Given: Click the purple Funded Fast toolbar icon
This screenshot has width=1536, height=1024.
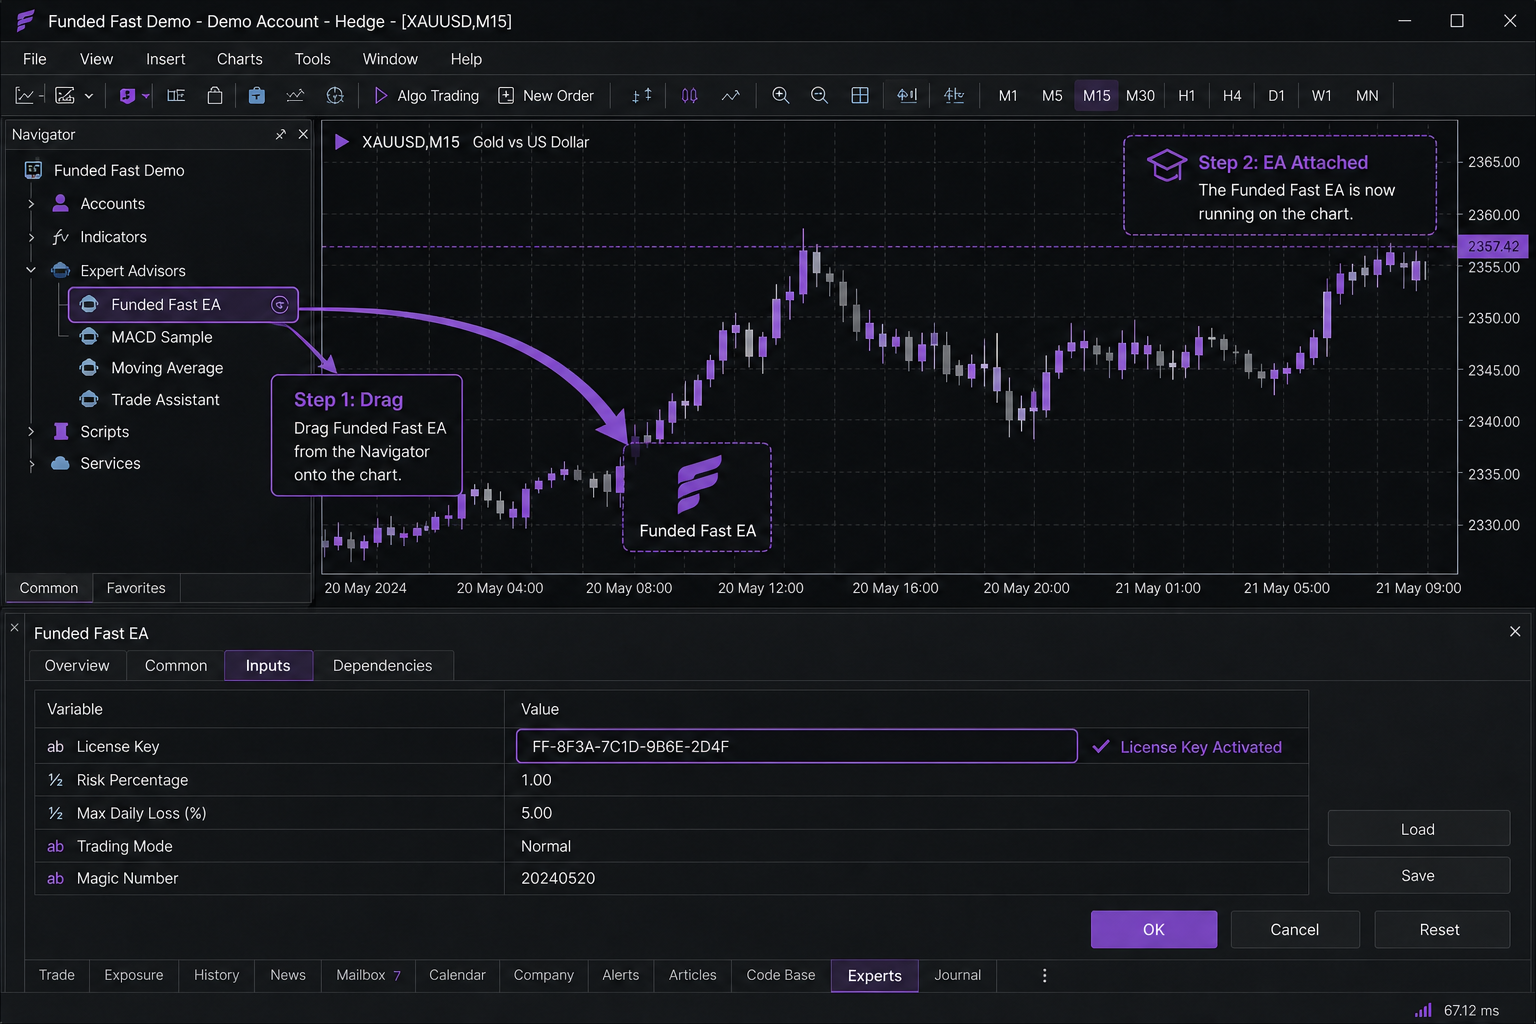Looking at the screenshot, I should coord(127,96).
